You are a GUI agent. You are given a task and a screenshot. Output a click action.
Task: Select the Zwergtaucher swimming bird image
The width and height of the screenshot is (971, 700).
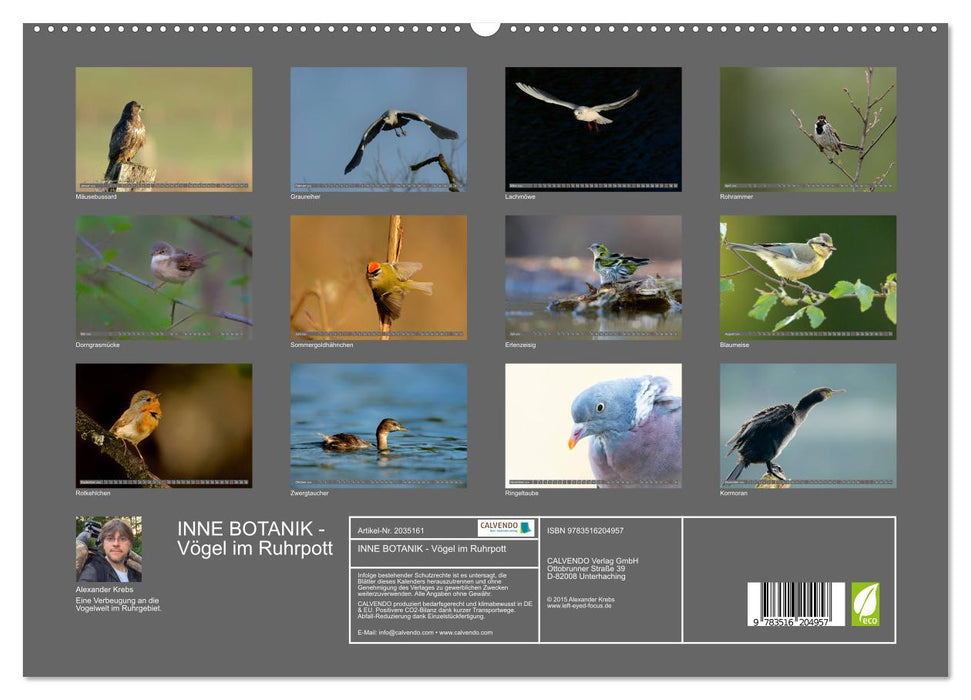378,425
